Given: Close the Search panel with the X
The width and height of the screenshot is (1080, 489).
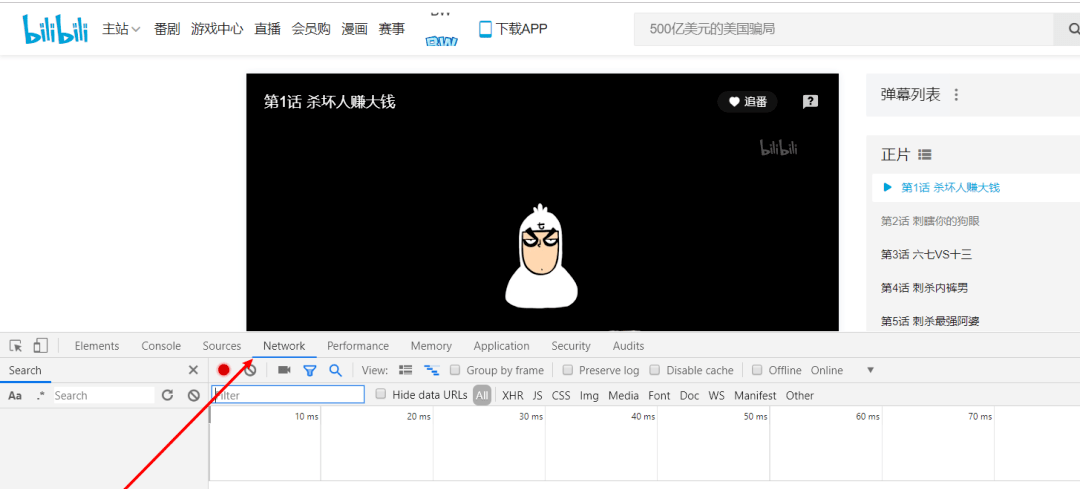Looking at the screenshot, I should point(194,371).
